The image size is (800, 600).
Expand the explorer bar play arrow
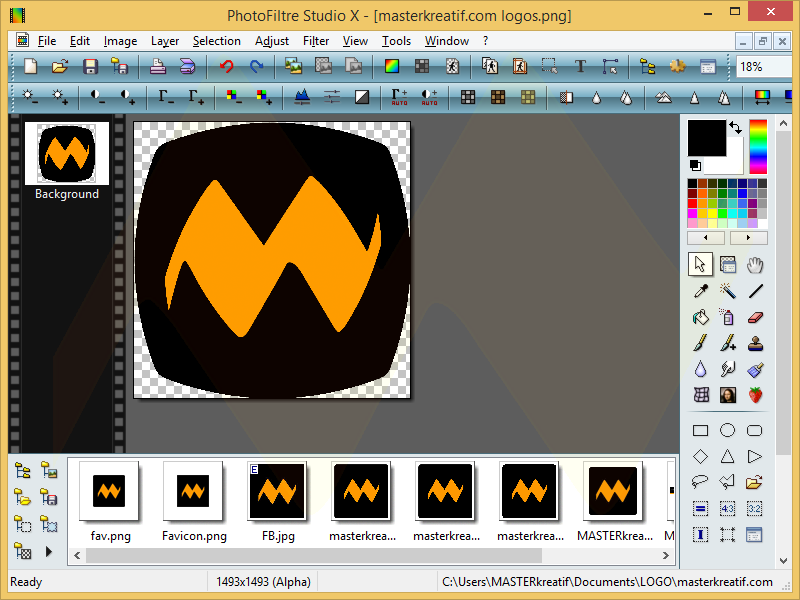[48, 551]
